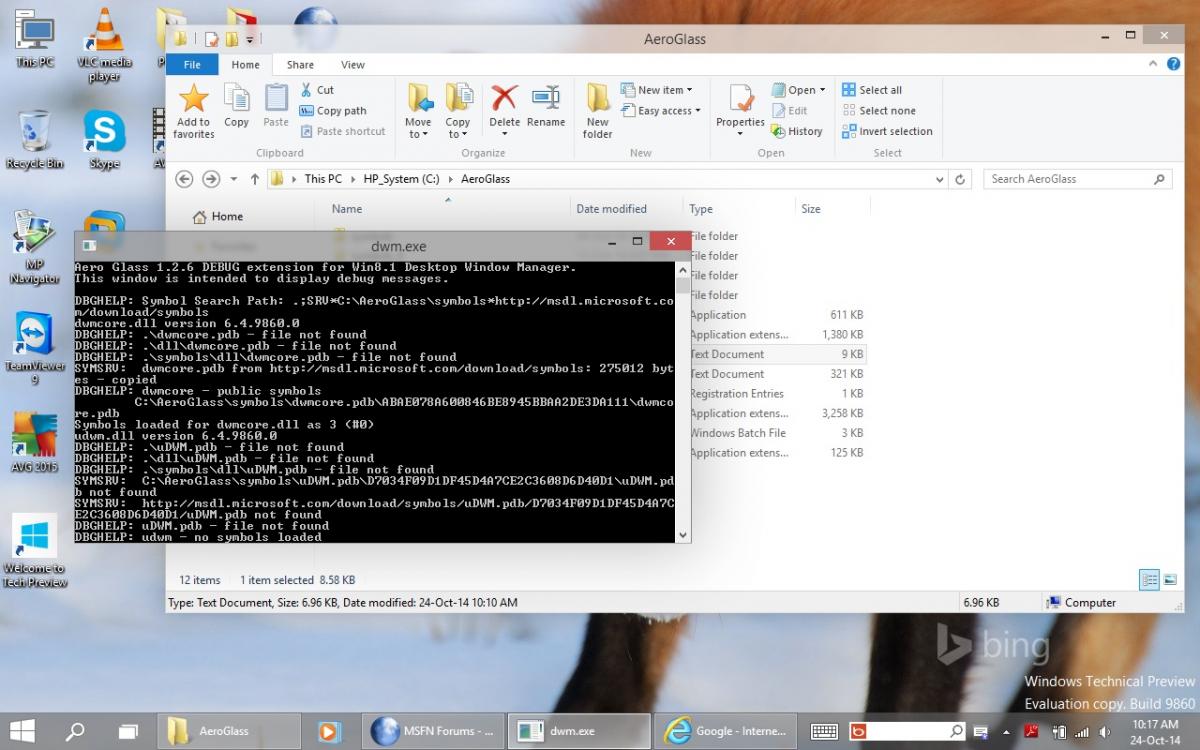Open Skype desktop shortcut
This screenshot has width=1200, height=750.
tap(104, 140)
